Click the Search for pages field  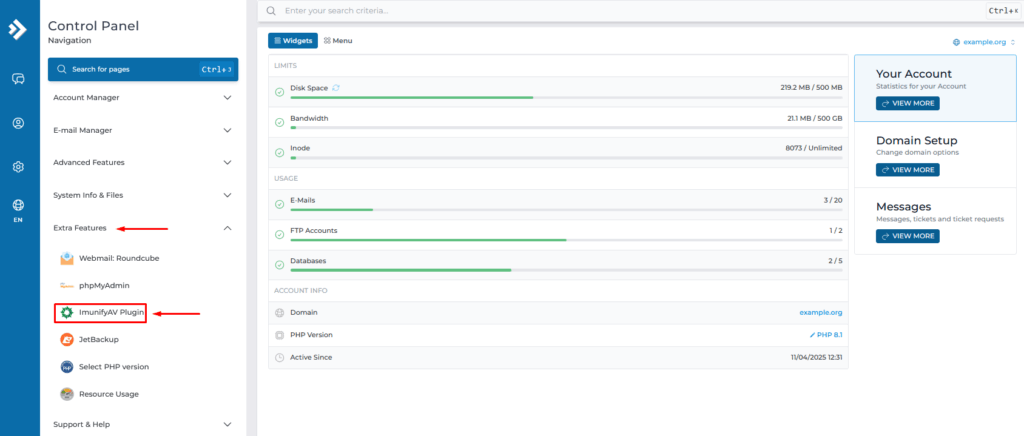click(130, 69)
